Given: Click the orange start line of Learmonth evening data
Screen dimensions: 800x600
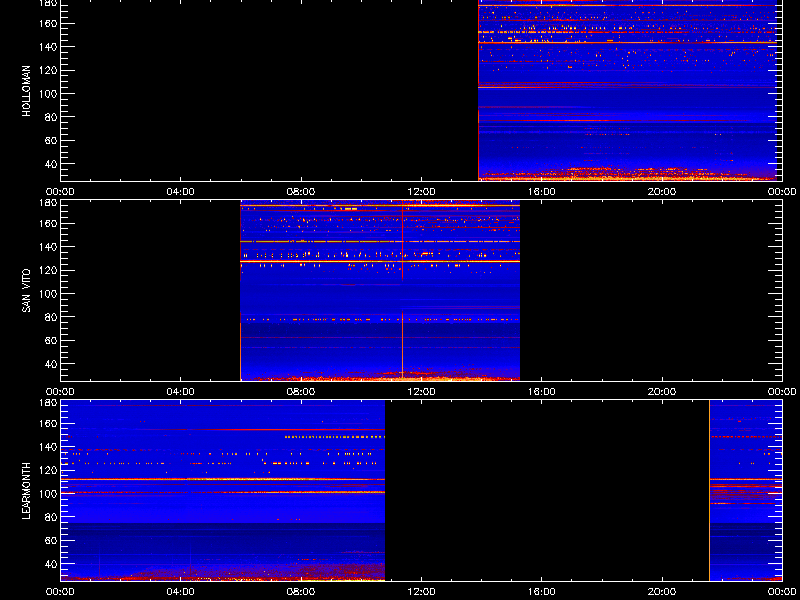Looking at the screenshot, I should [710, 491].
